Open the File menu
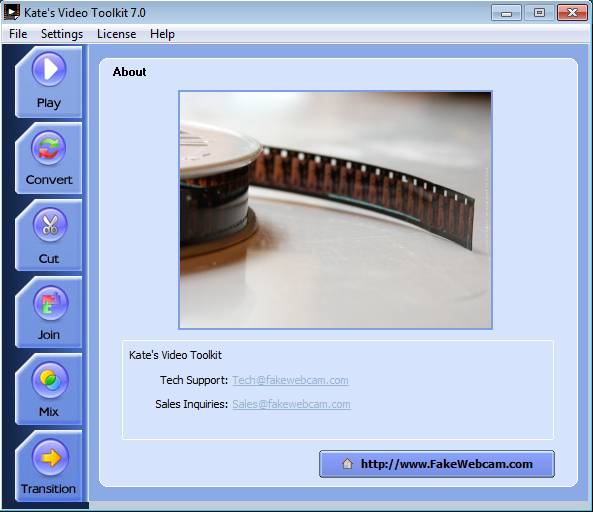 click(x=18, y=34)
